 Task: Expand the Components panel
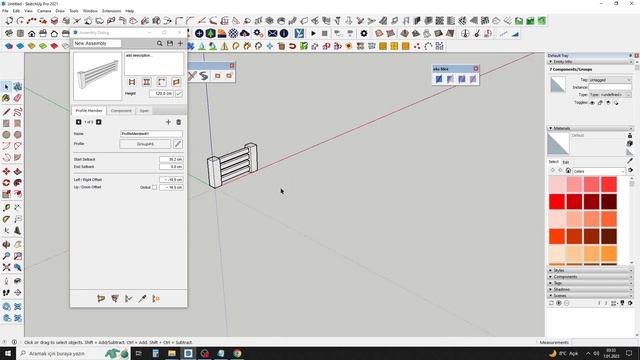(x=590, y=277)
